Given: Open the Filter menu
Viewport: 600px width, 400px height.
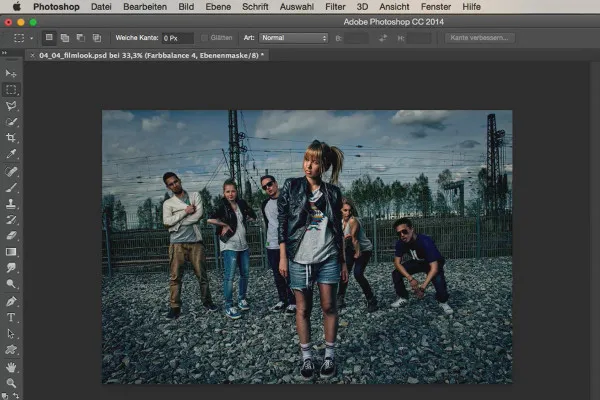Looking at the screenshot, I should coord(335,7).
